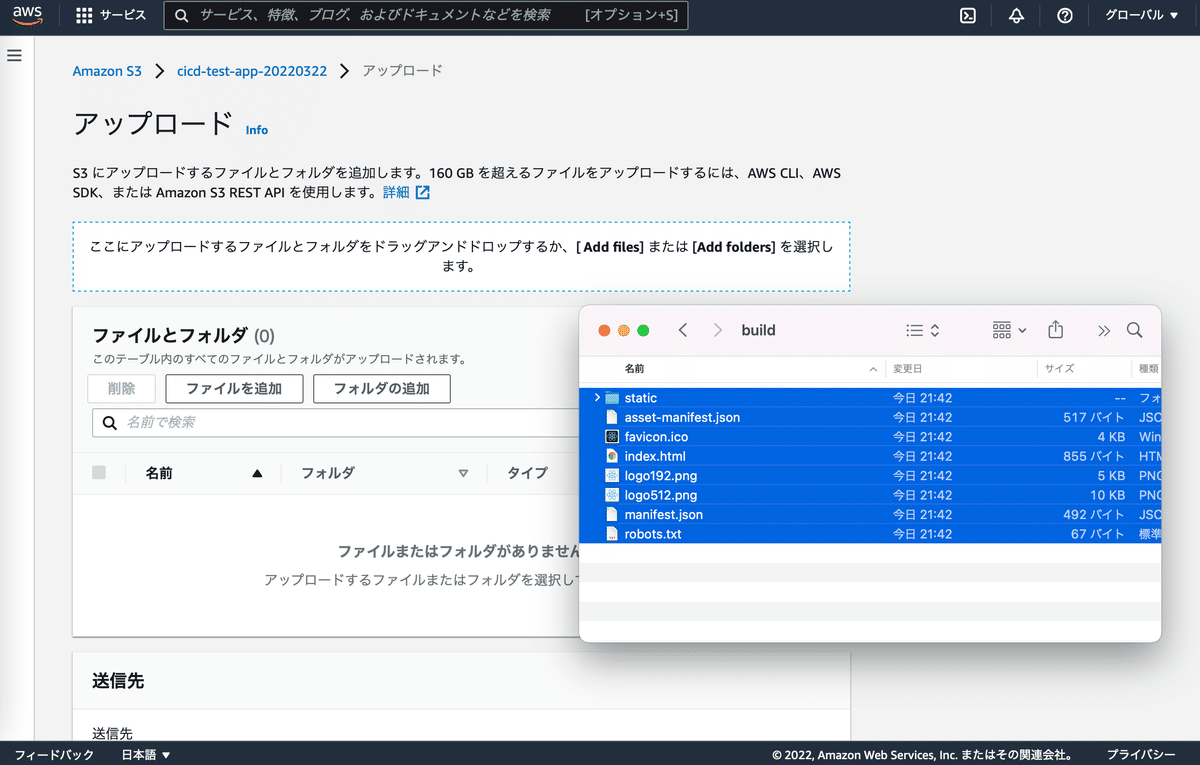The image size is (1200, 765).
Task: Switch the Finder list view control
Action: (922, 330)
